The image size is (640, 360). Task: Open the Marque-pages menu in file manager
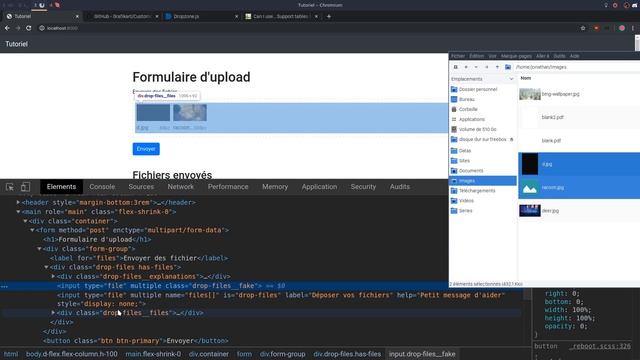point(516,56)
